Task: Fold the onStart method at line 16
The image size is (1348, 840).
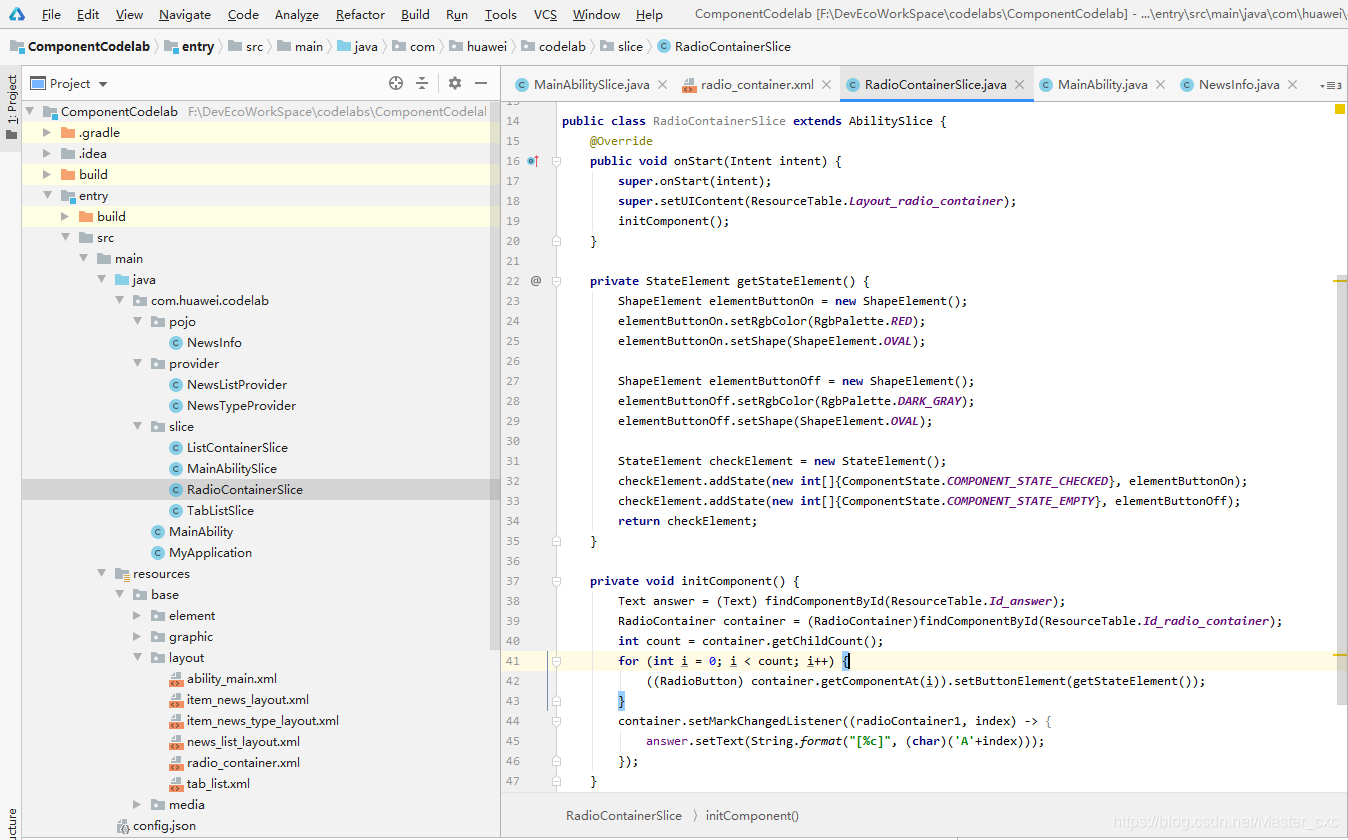Action: tap(556, 161)
